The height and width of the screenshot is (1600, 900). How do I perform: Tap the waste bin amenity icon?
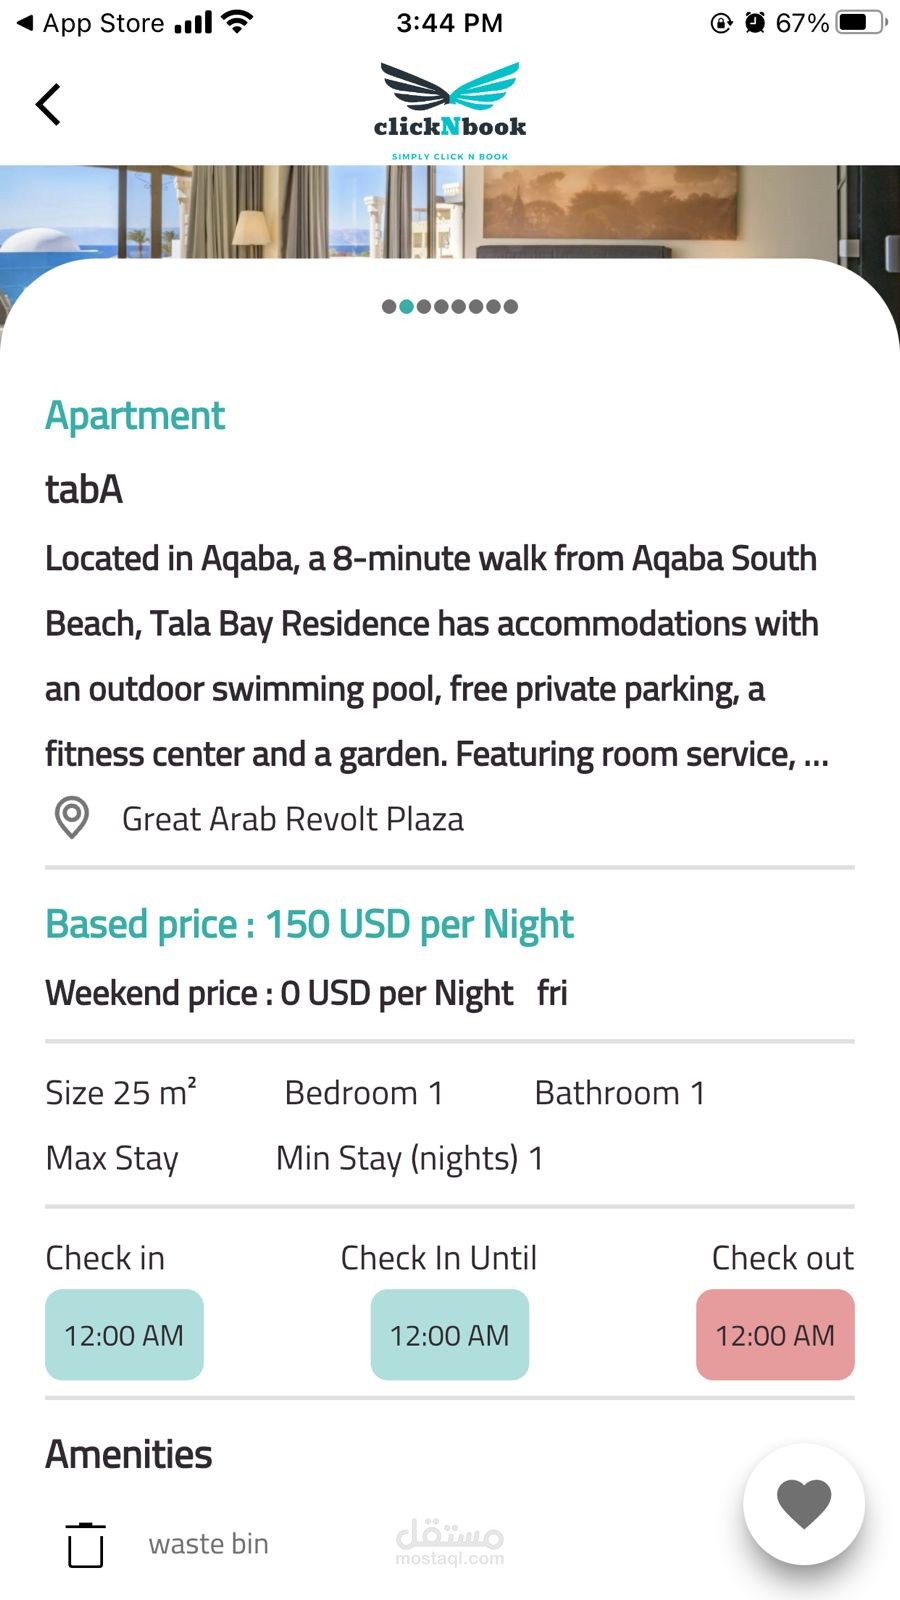(x=86, y=1544)
